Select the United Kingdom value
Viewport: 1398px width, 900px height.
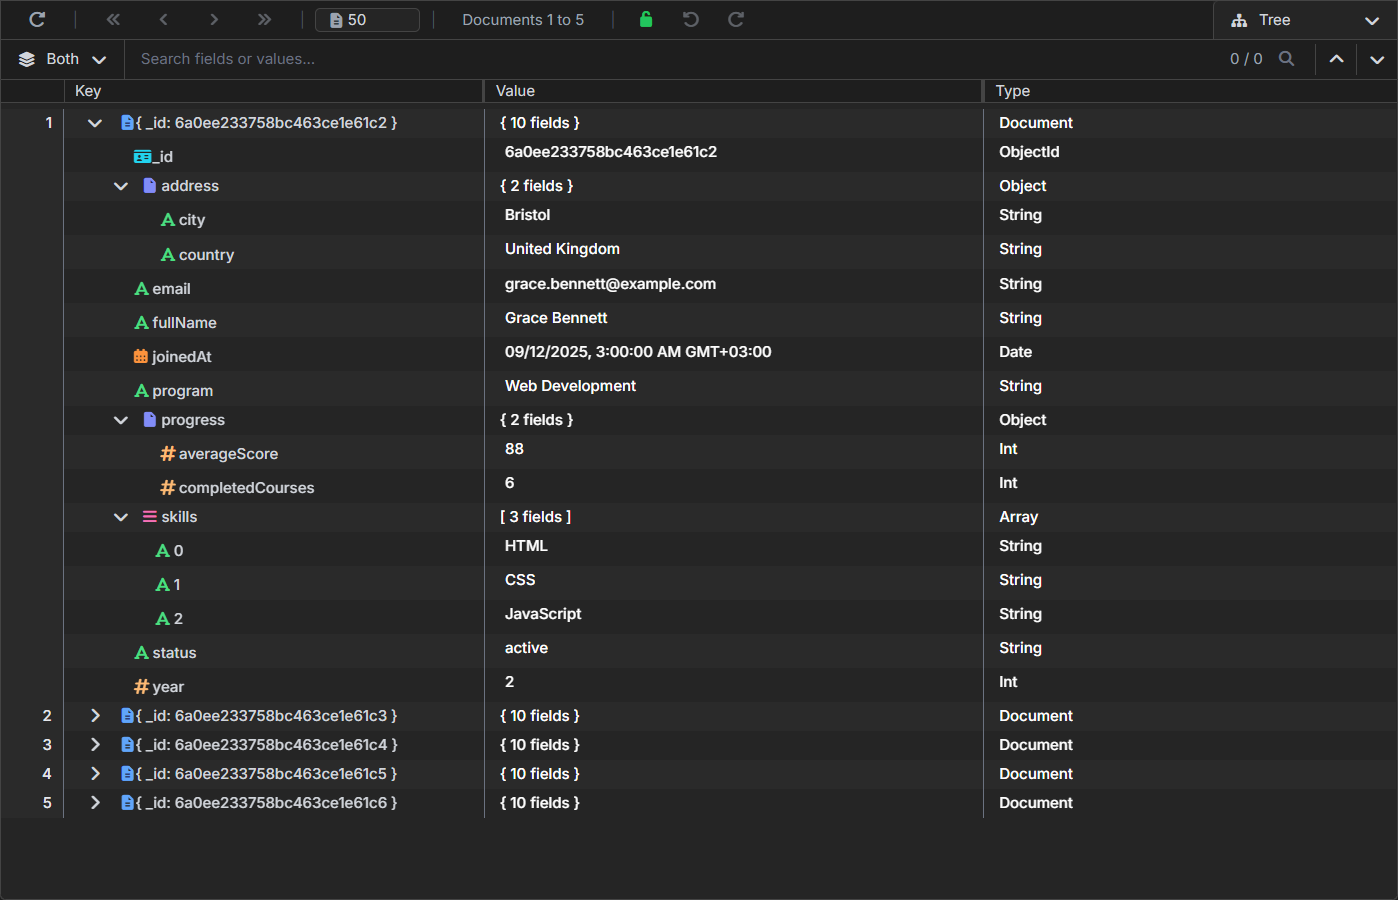562,249
